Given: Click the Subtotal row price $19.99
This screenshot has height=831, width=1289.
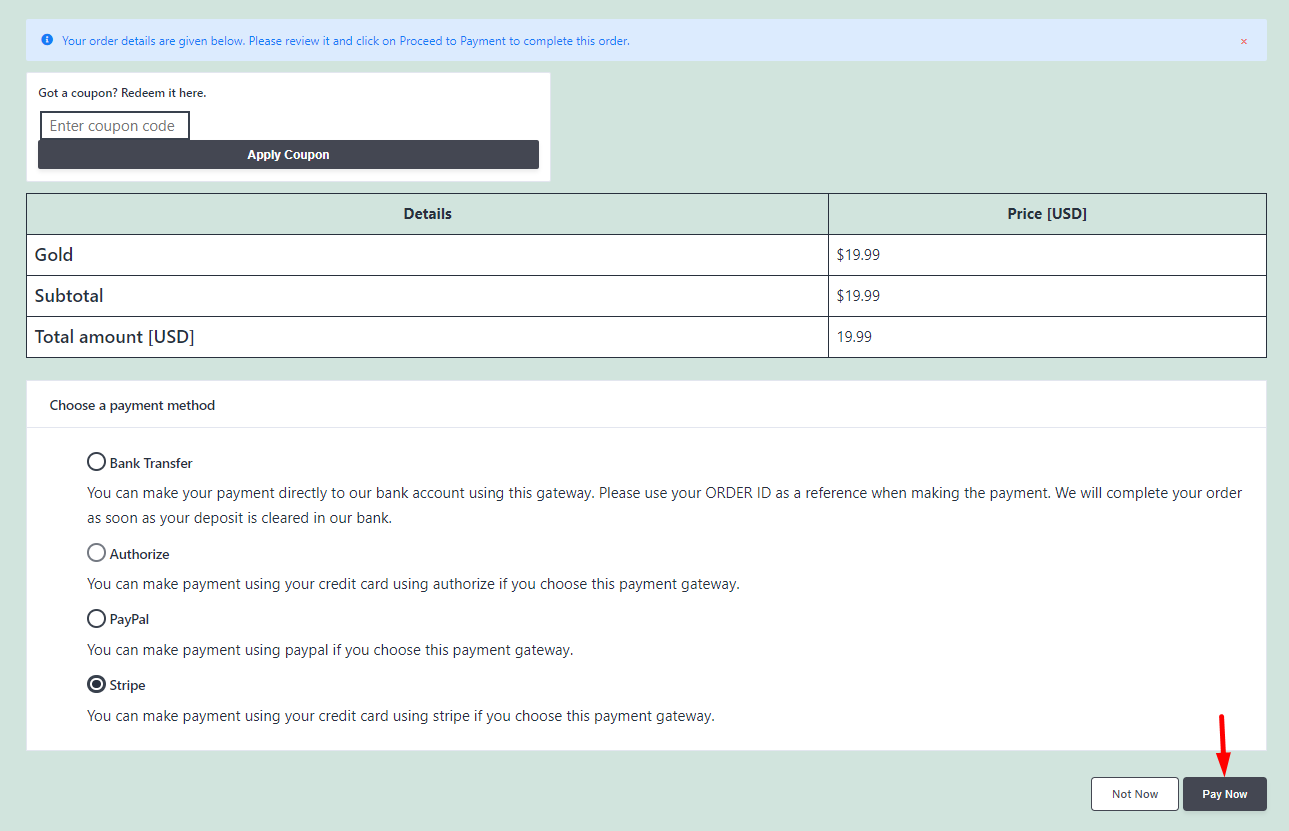Looking at the screenshot, I should coord(858,296).
